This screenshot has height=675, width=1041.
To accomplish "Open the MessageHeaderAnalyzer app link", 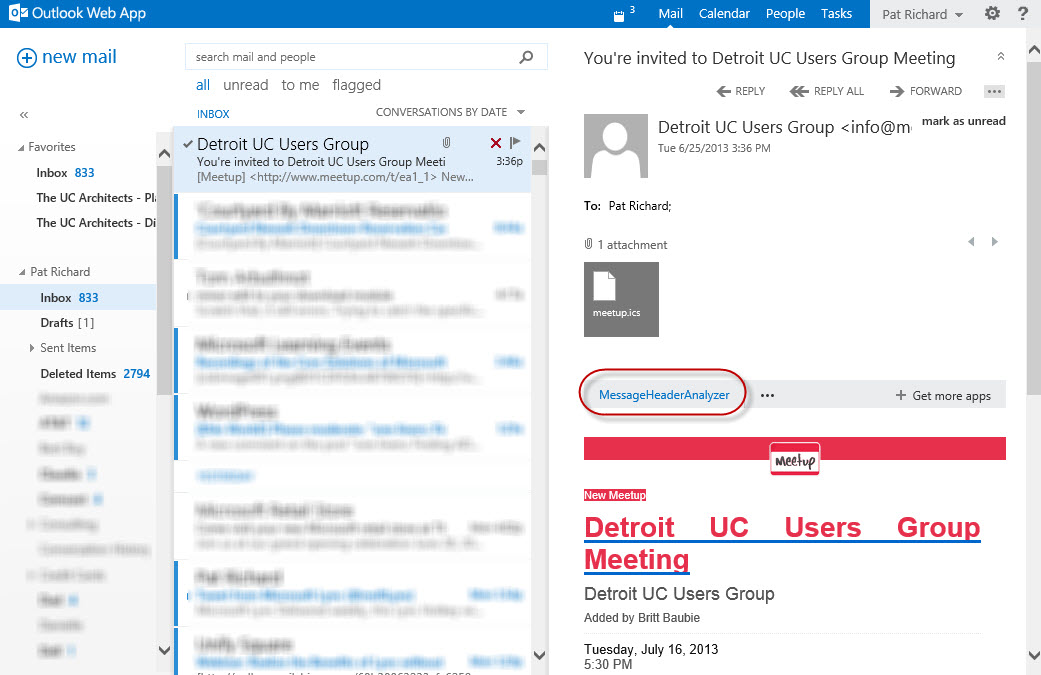I will [664, 395].
